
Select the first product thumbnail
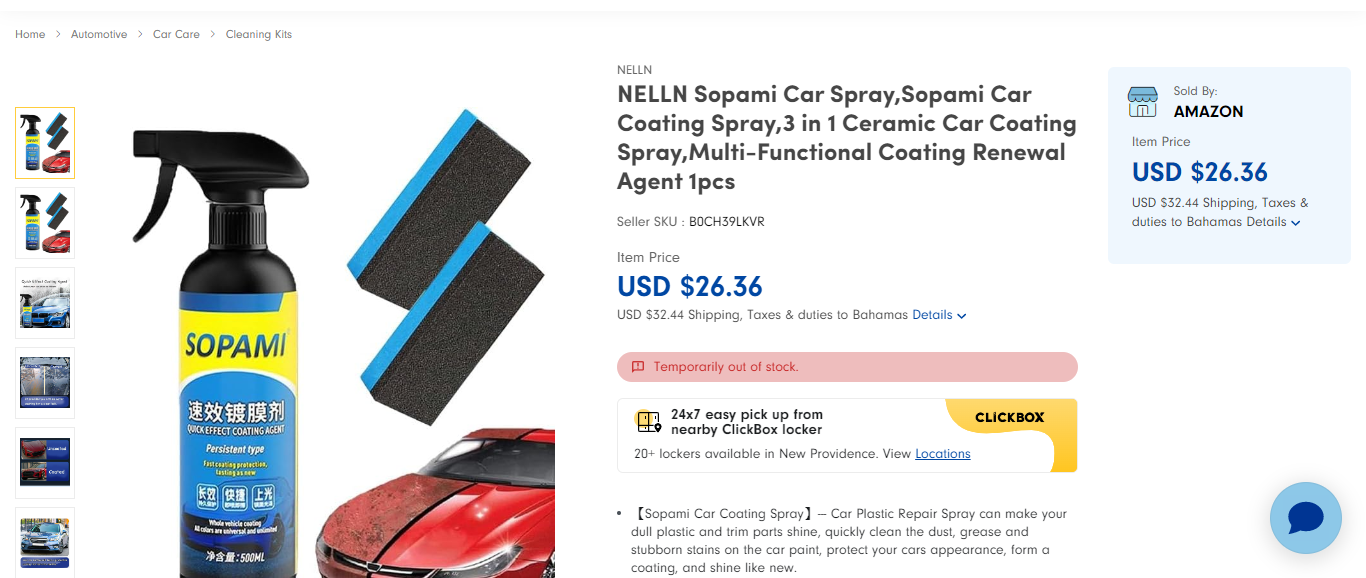(x=45, y=143)
